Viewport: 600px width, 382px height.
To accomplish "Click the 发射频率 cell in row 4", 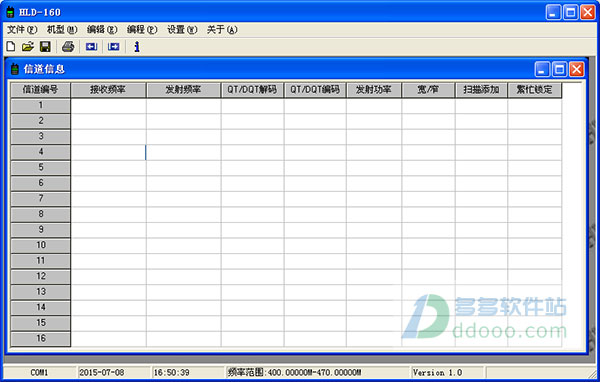I will 184,152.
